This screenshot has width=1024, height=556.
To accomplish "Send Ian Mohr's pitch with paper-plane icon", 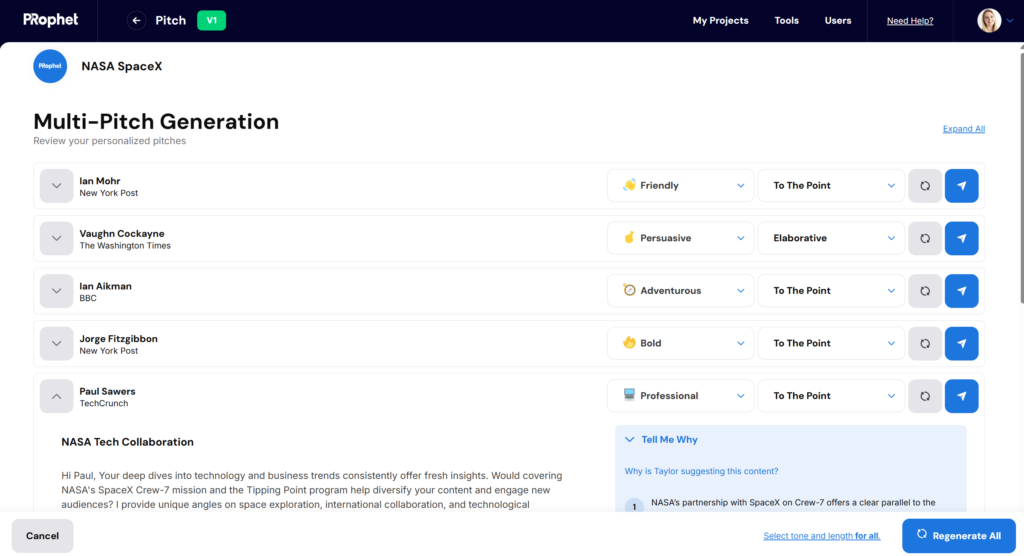I will pyautogui.click(x=961, y=186).
